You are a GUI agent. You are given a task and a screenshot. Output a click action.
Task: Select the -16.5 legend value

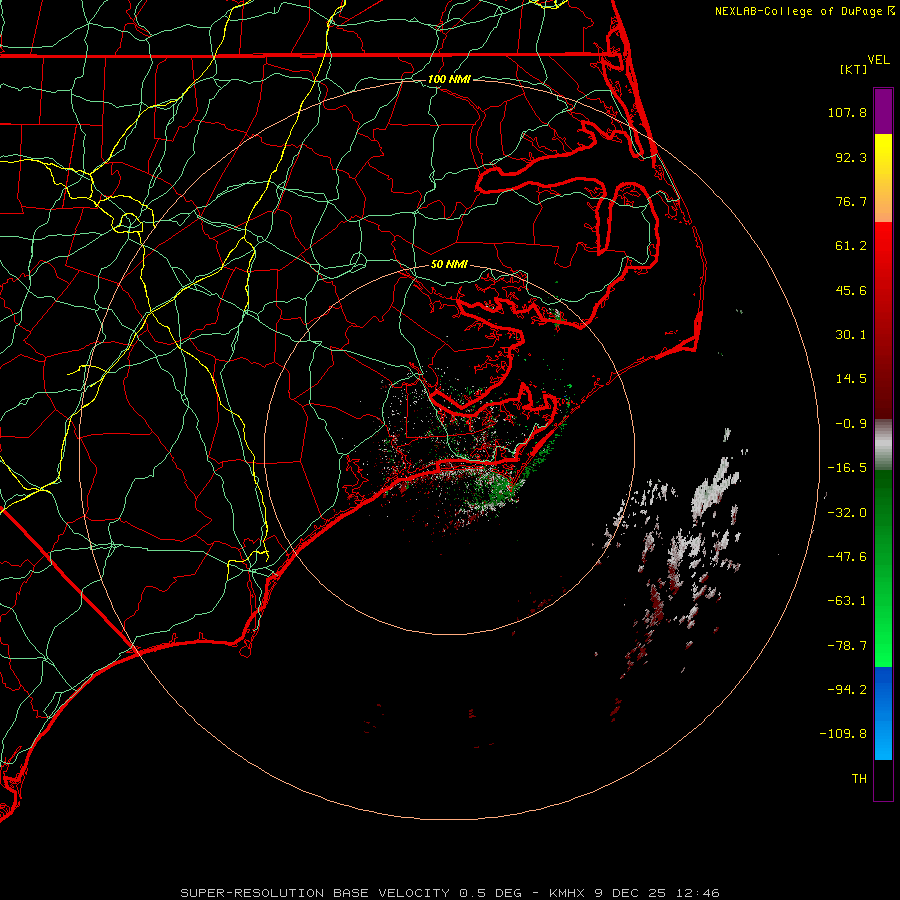pos(847,468)
